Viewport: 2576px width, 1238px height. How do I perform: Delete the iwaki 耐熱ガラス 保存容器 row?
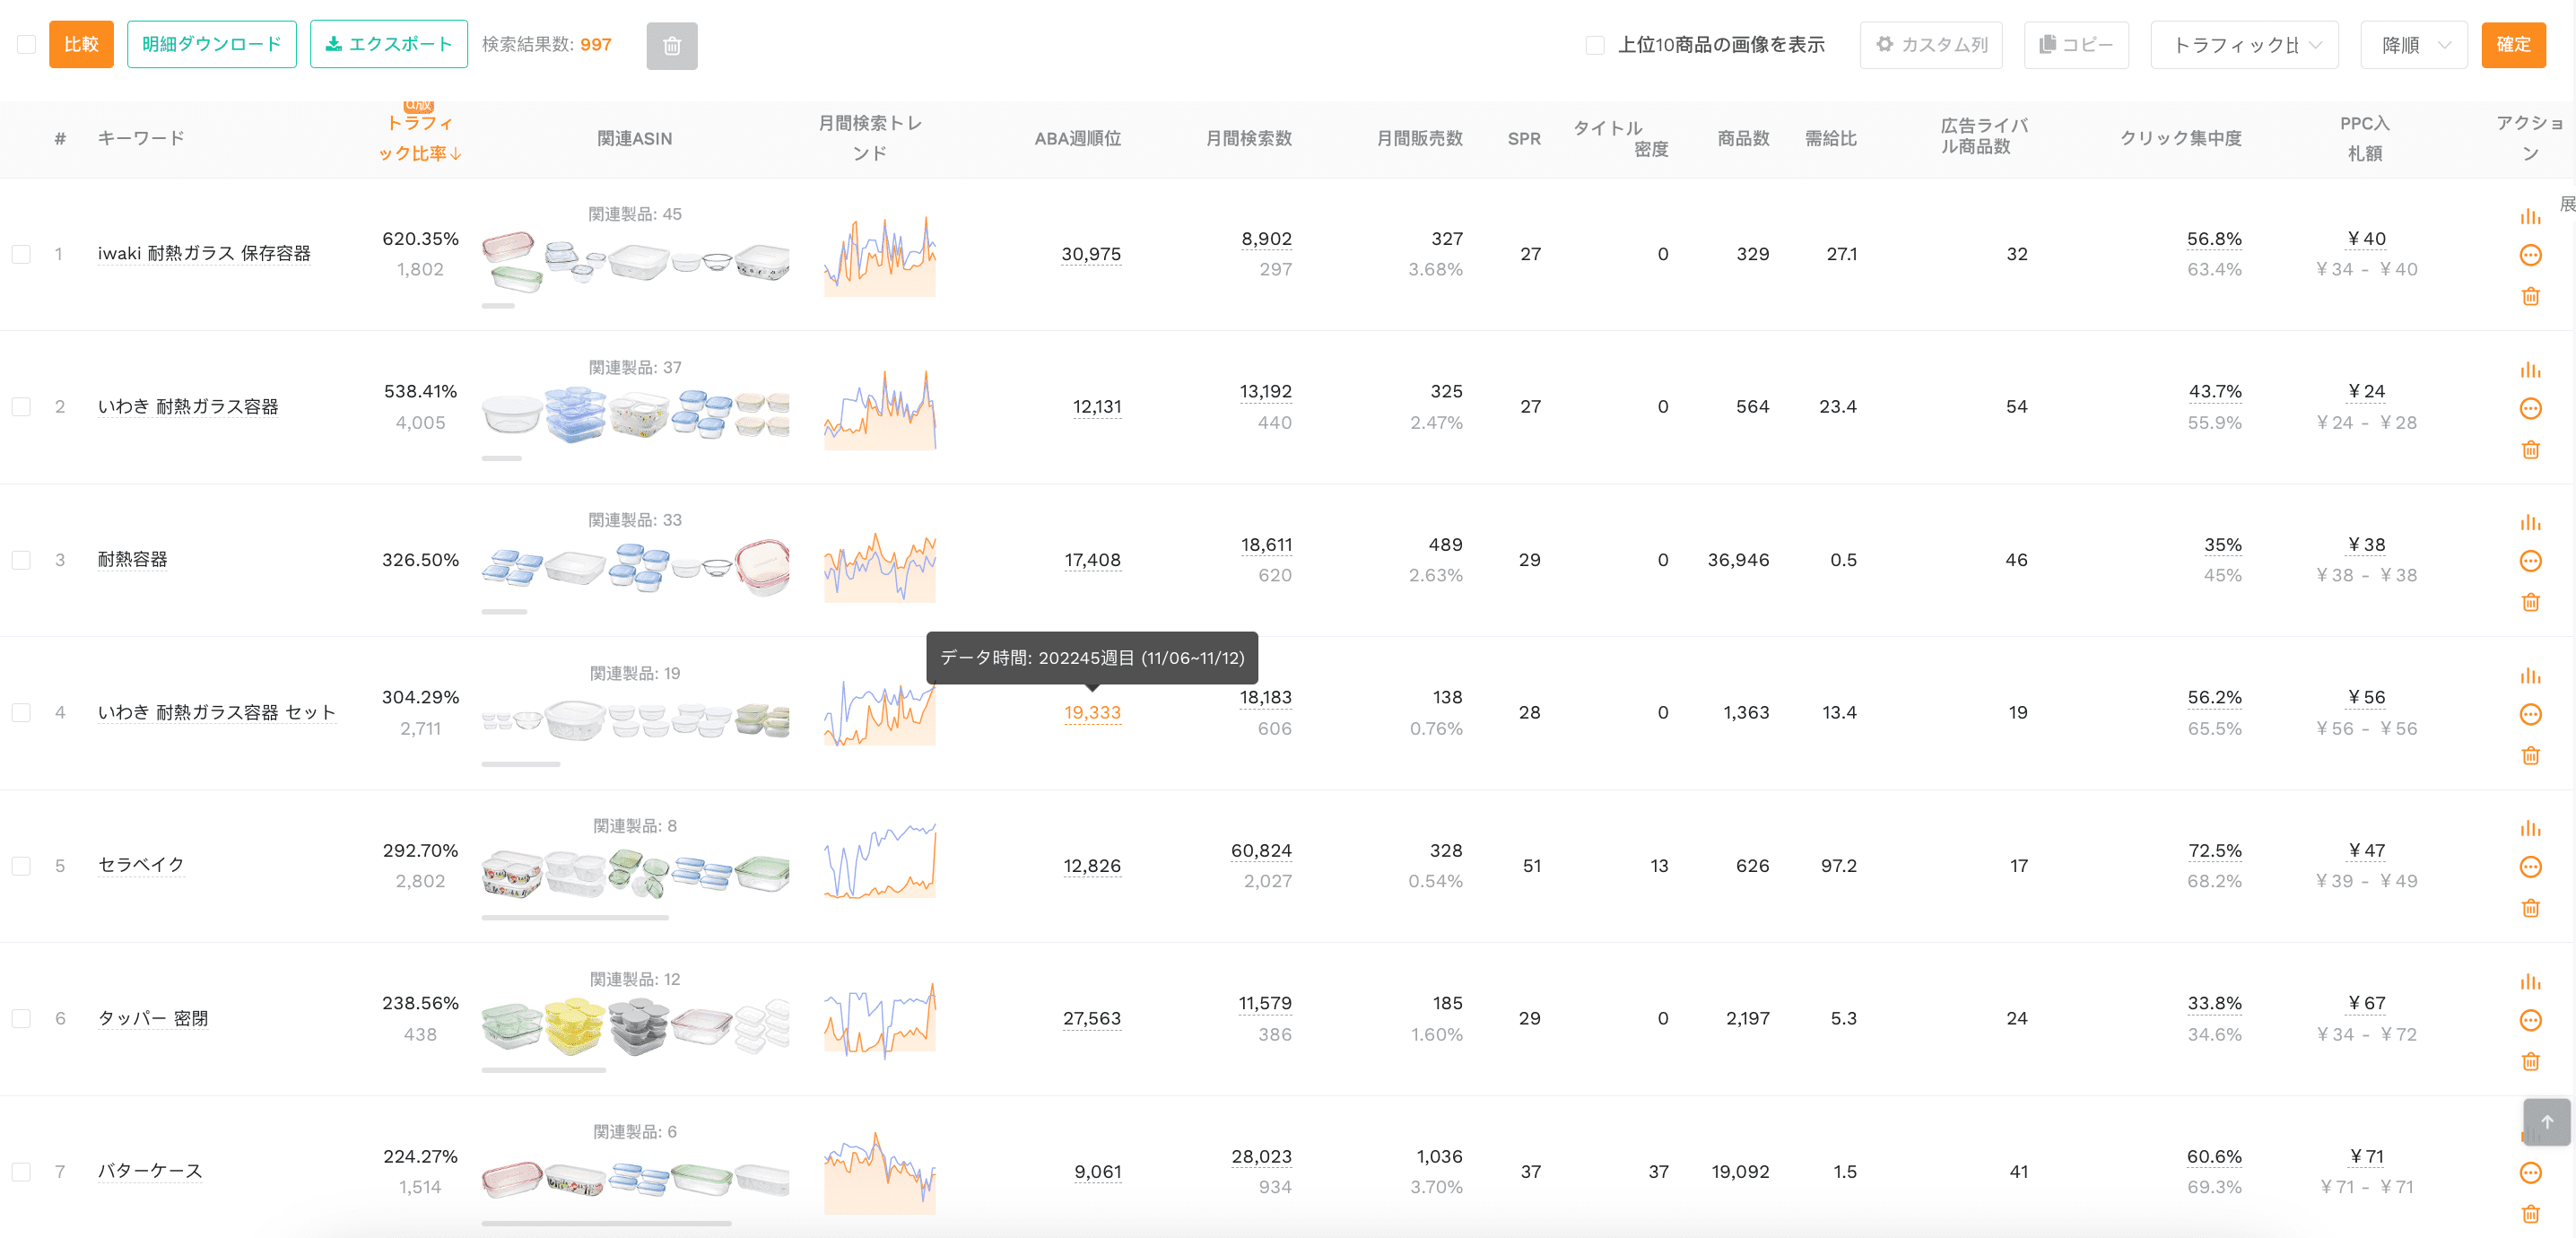2530,296
